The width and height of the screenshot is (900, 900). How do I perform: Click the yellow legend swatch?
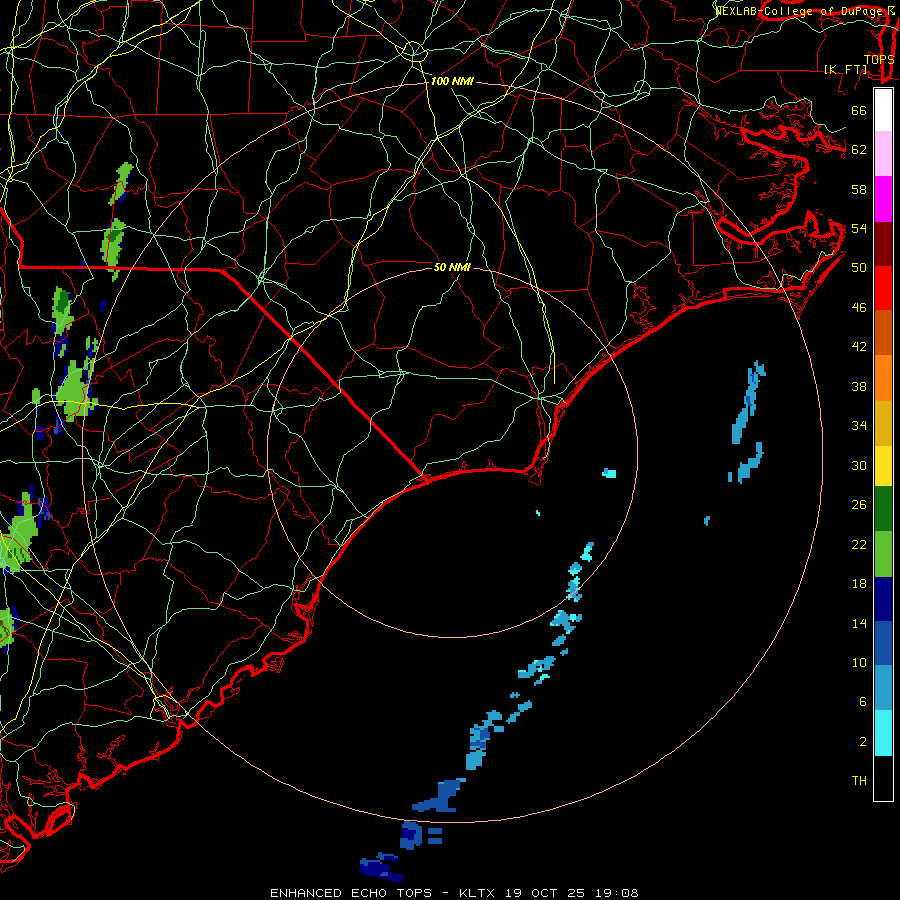pyautogui.click(x=883, y=466)
